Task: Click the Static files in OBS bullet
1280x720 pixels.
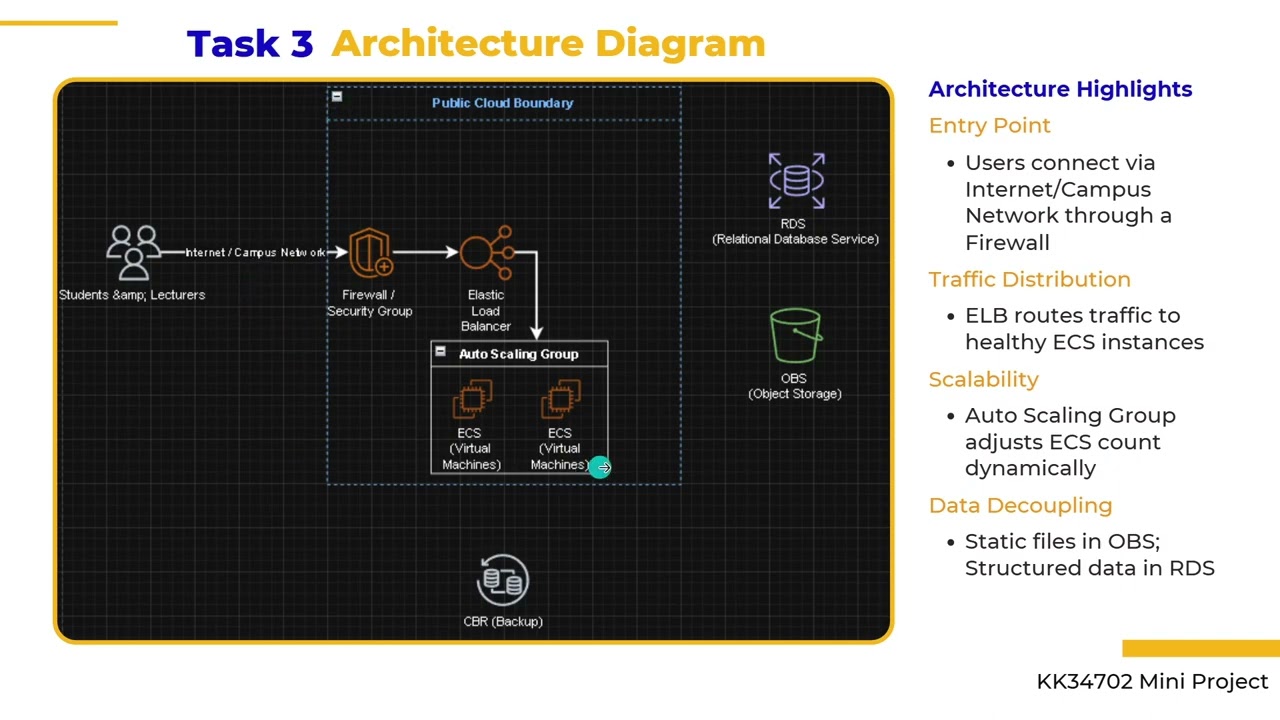Action: point(1089,555)
